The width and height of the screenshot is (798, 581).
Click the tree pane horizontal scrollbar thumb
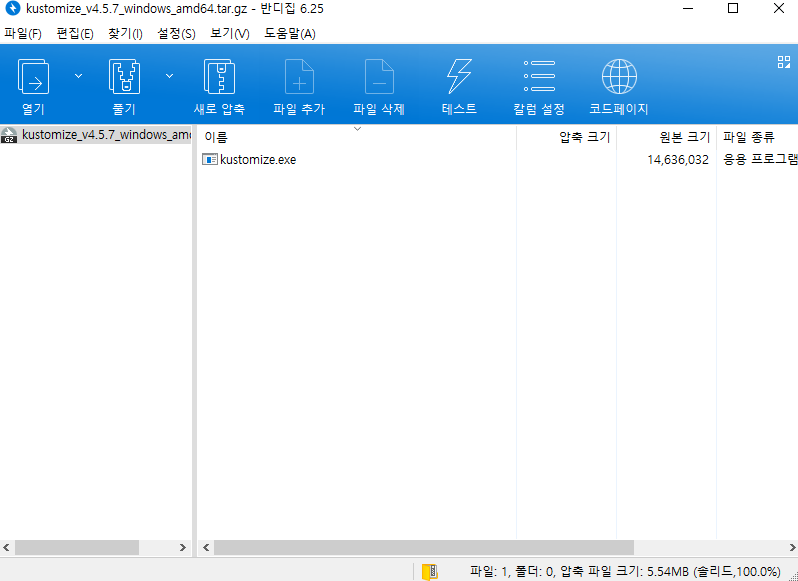(77, 548)
